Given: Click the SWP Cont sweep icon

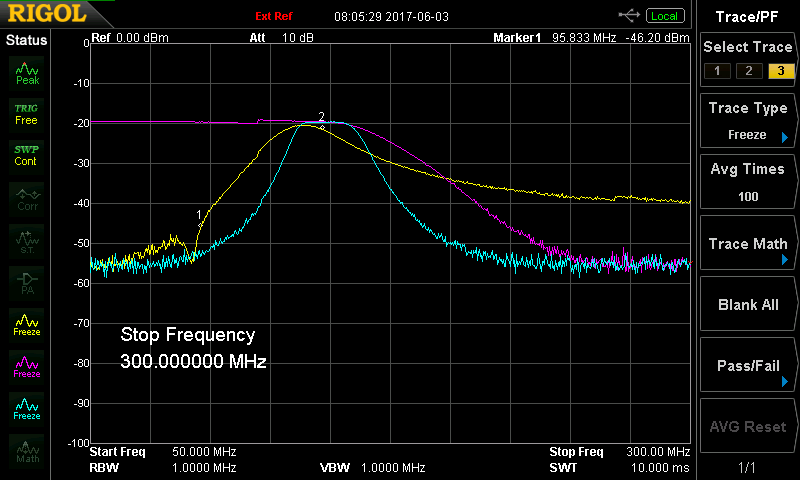Looking at the screenshot, I should pyautogui.click(x=27, y=156).
